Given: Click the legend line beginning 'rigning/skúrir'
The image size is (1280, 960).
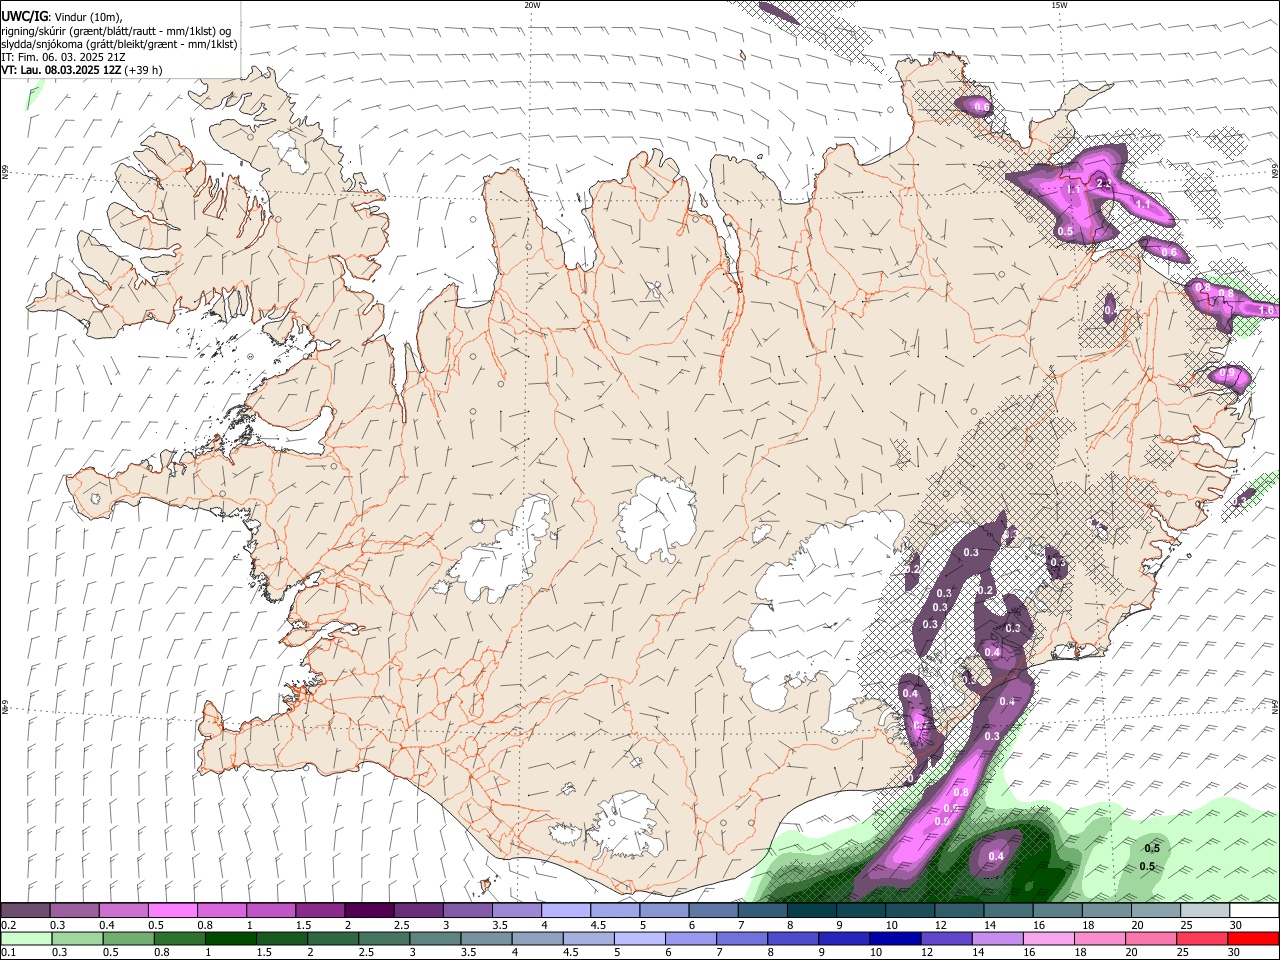Looking at the screenshot, I should pyautogui.click(x=116, y=31).
